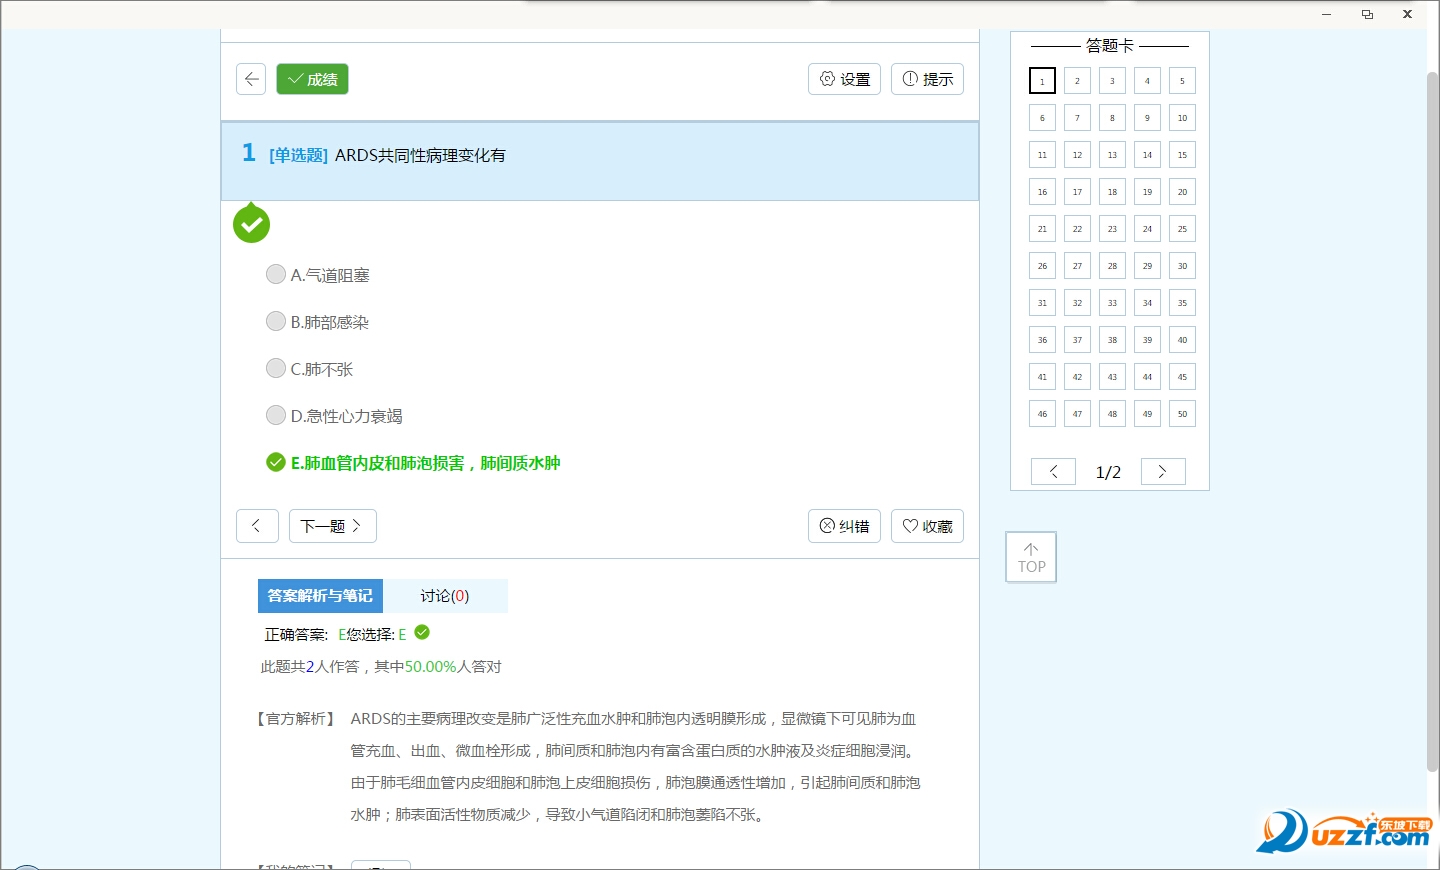Jump to question 50 in answer card
This screenshot has width=1440, height=870.
(x=1182, y=414)
